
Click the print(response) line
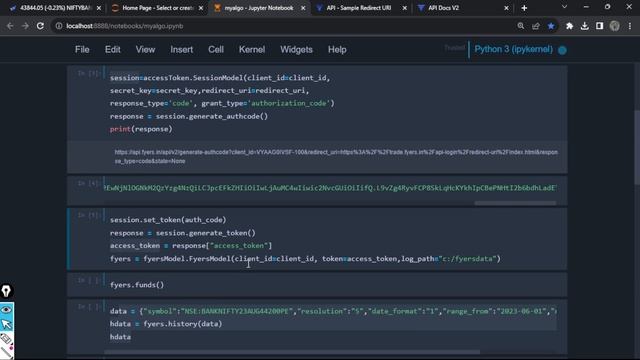coord(141,129)
